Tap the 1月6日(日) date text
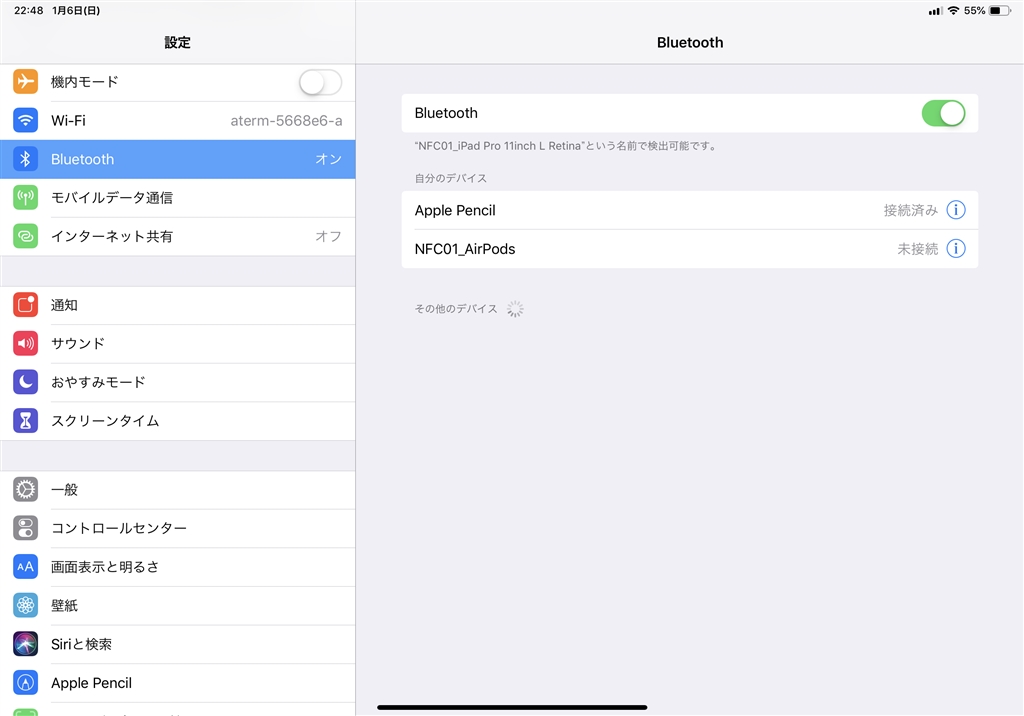This screenshot has height=716, width=1024. pyautogui.click(x=76, y=10)
